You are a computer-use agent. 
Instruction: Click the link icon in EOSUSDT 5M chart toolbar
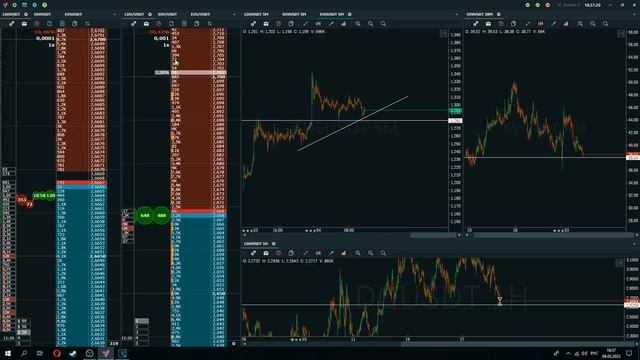pyautogui.click(x=253, y=24)
